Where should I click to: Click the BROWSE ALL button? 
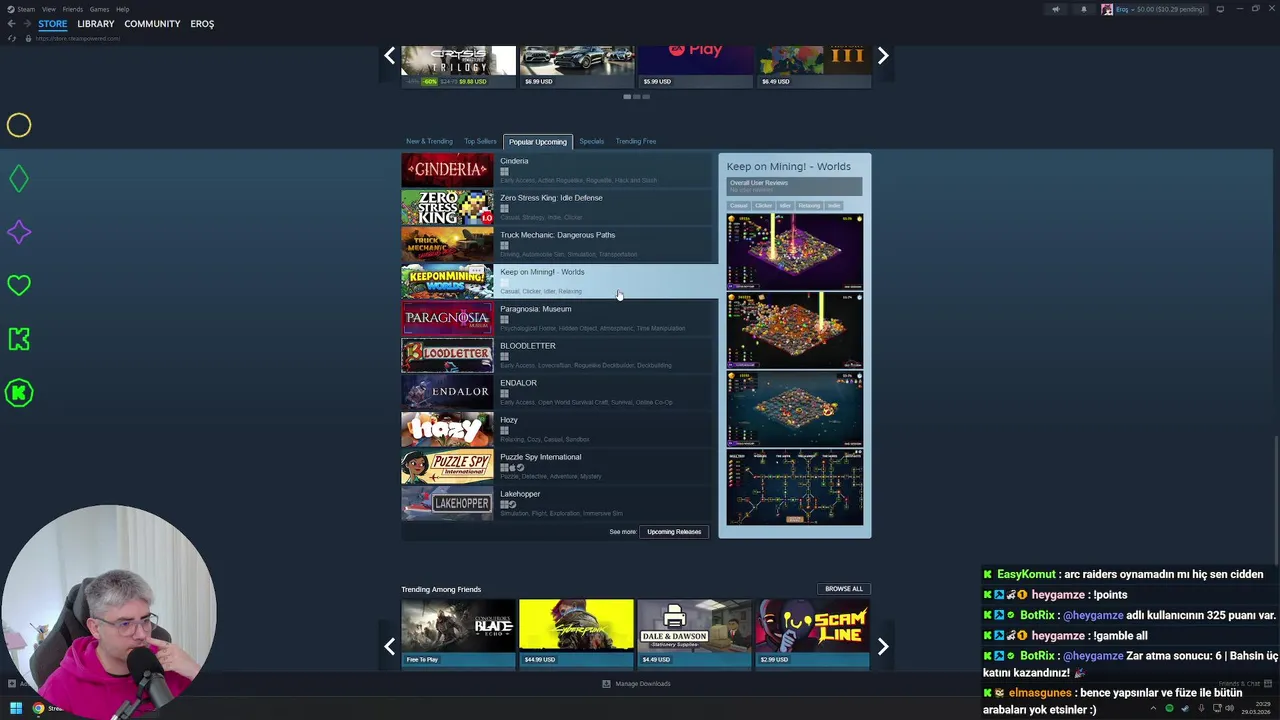pyautogui.click(x=844, y=589)
